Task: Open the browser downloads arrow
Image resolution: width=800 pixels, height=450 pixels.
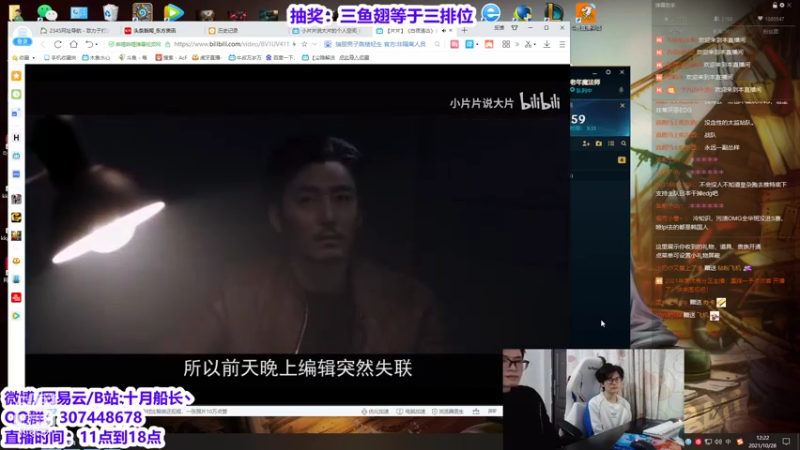Action: [x=546, y=44]
